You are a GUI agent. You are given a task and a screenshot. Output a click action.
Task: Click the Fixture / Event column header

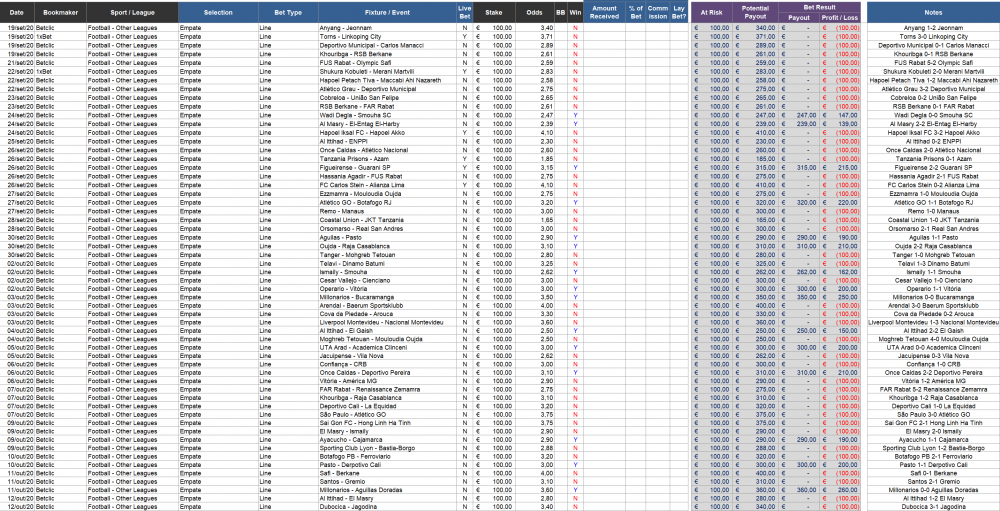(388, 12)
